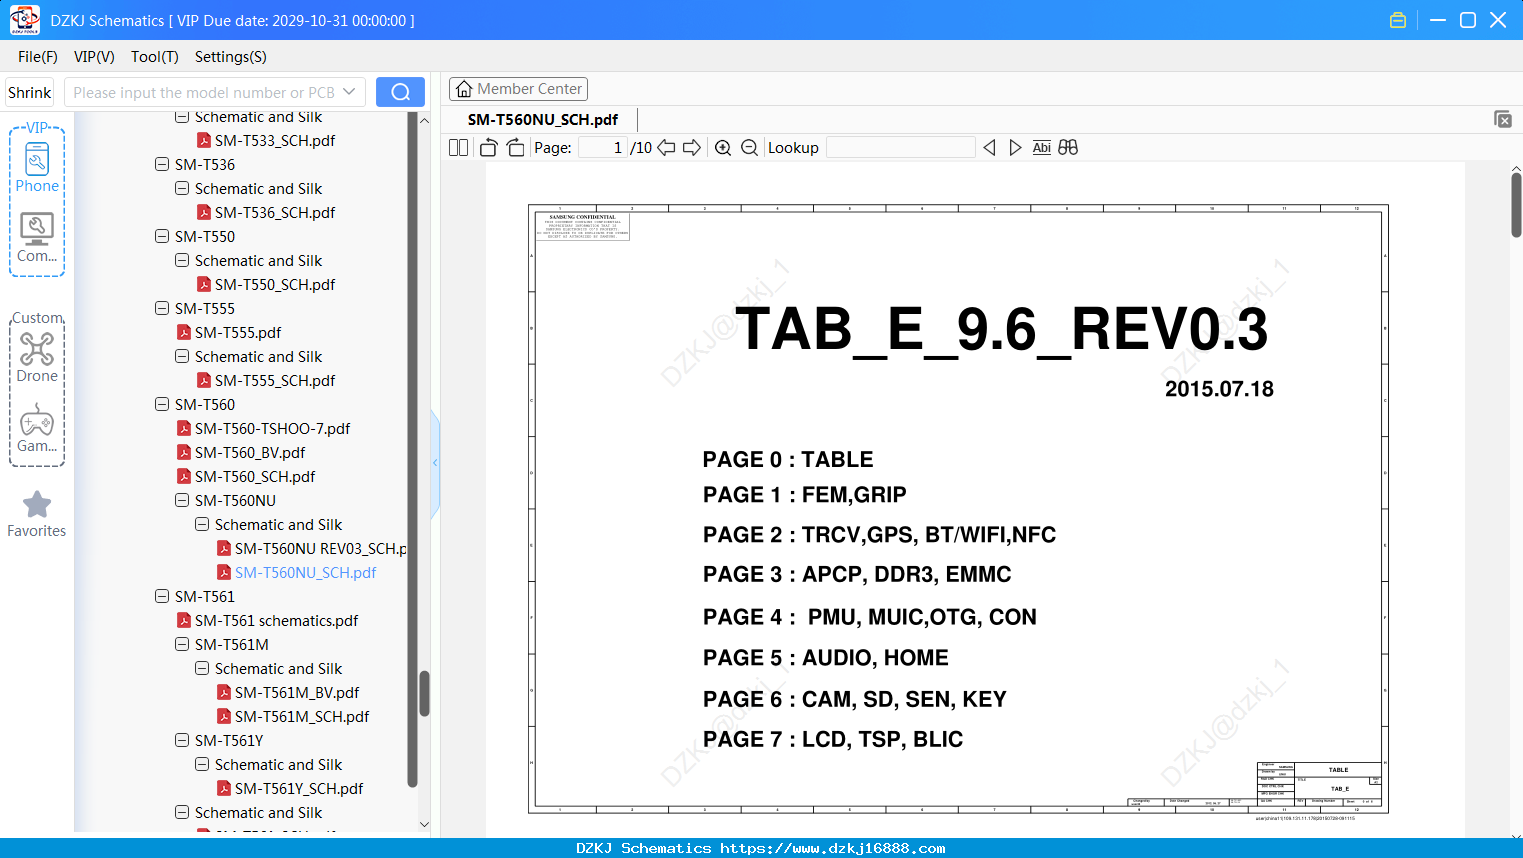Collapse the SM-T560 tree node
This screenshot has width=1523, height=858.
(x=162, y=404)
